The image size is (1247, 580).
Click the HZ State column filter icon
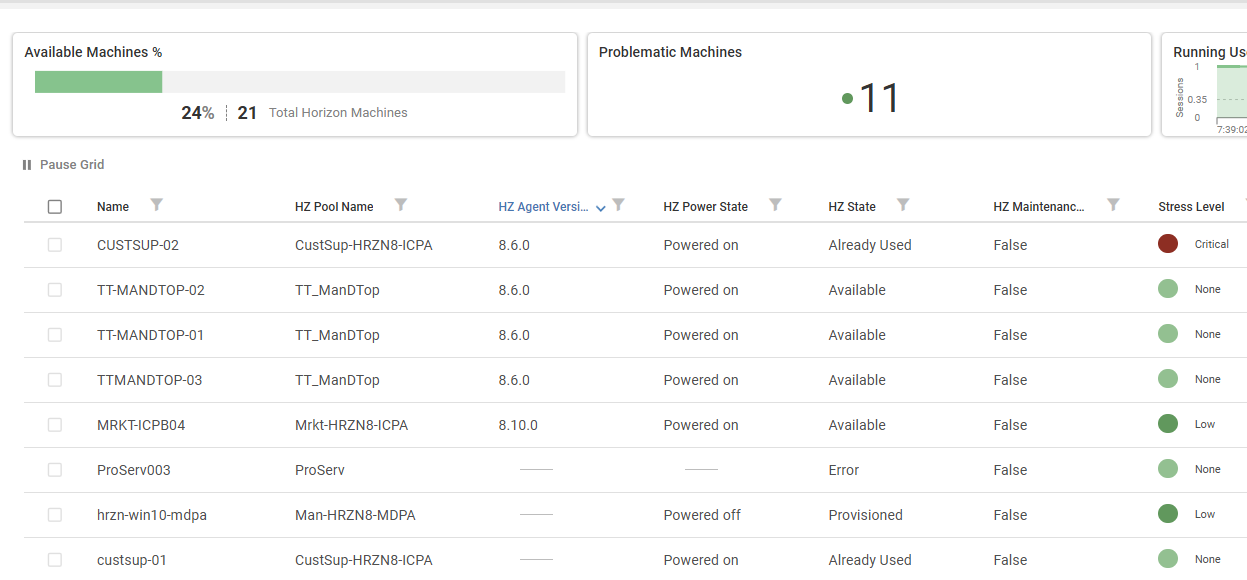click(903, 205)
